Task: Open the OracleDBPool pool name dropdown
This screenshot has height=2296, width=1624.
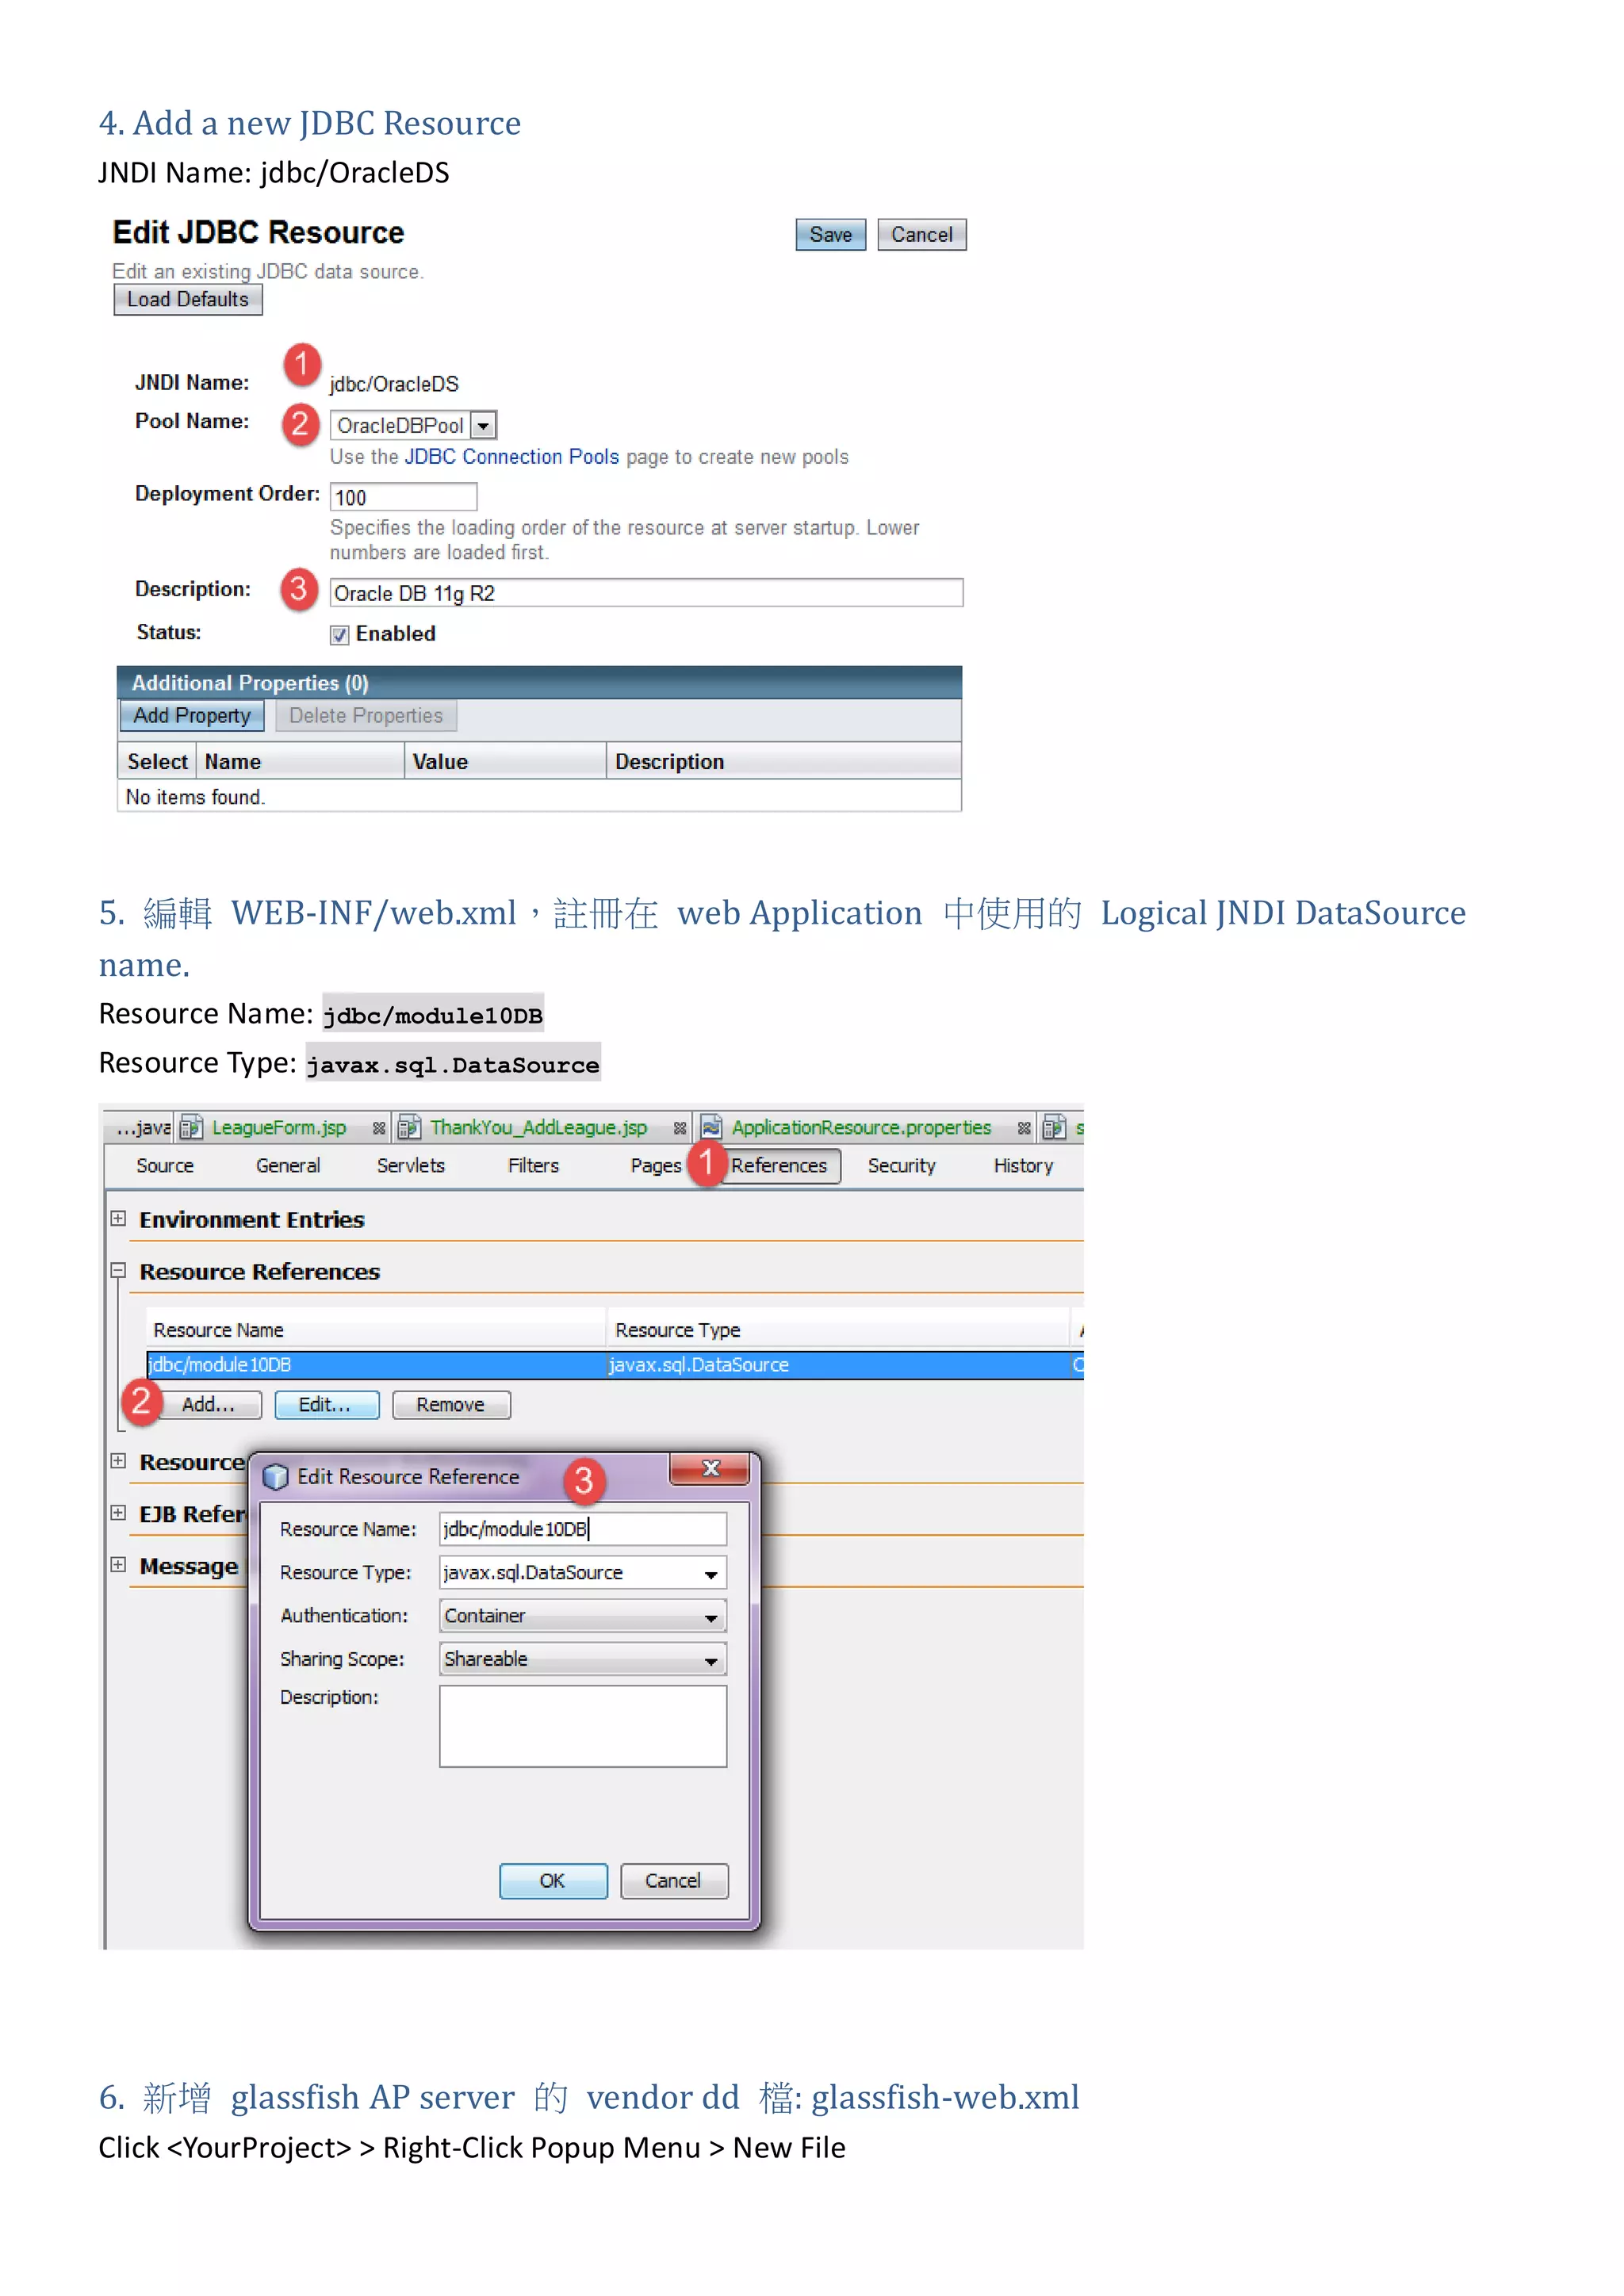Action: point(483,426)
